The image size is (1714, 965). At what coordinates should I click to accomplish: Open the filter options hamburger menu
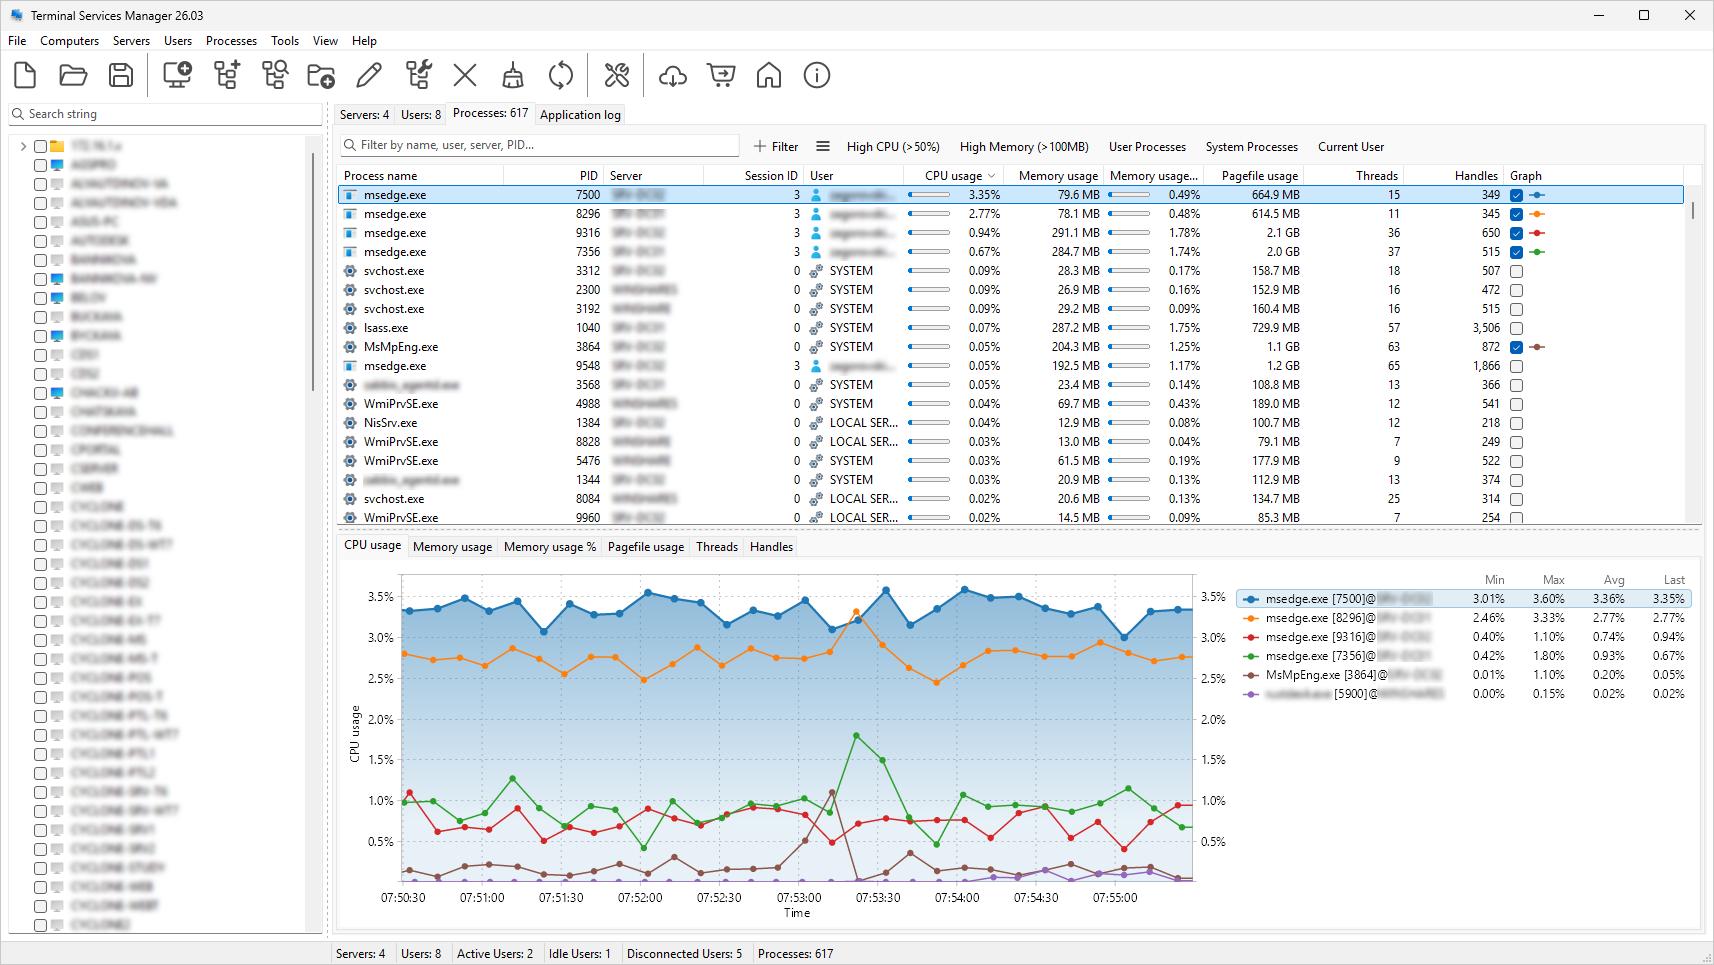tap(822, 146)
